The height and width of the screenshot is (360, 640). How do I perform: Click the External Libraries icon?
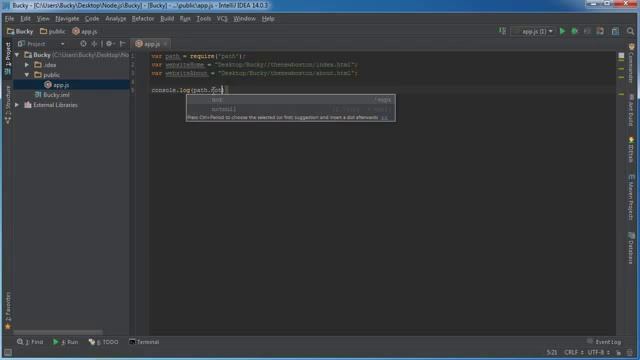[x=28, y=105]
